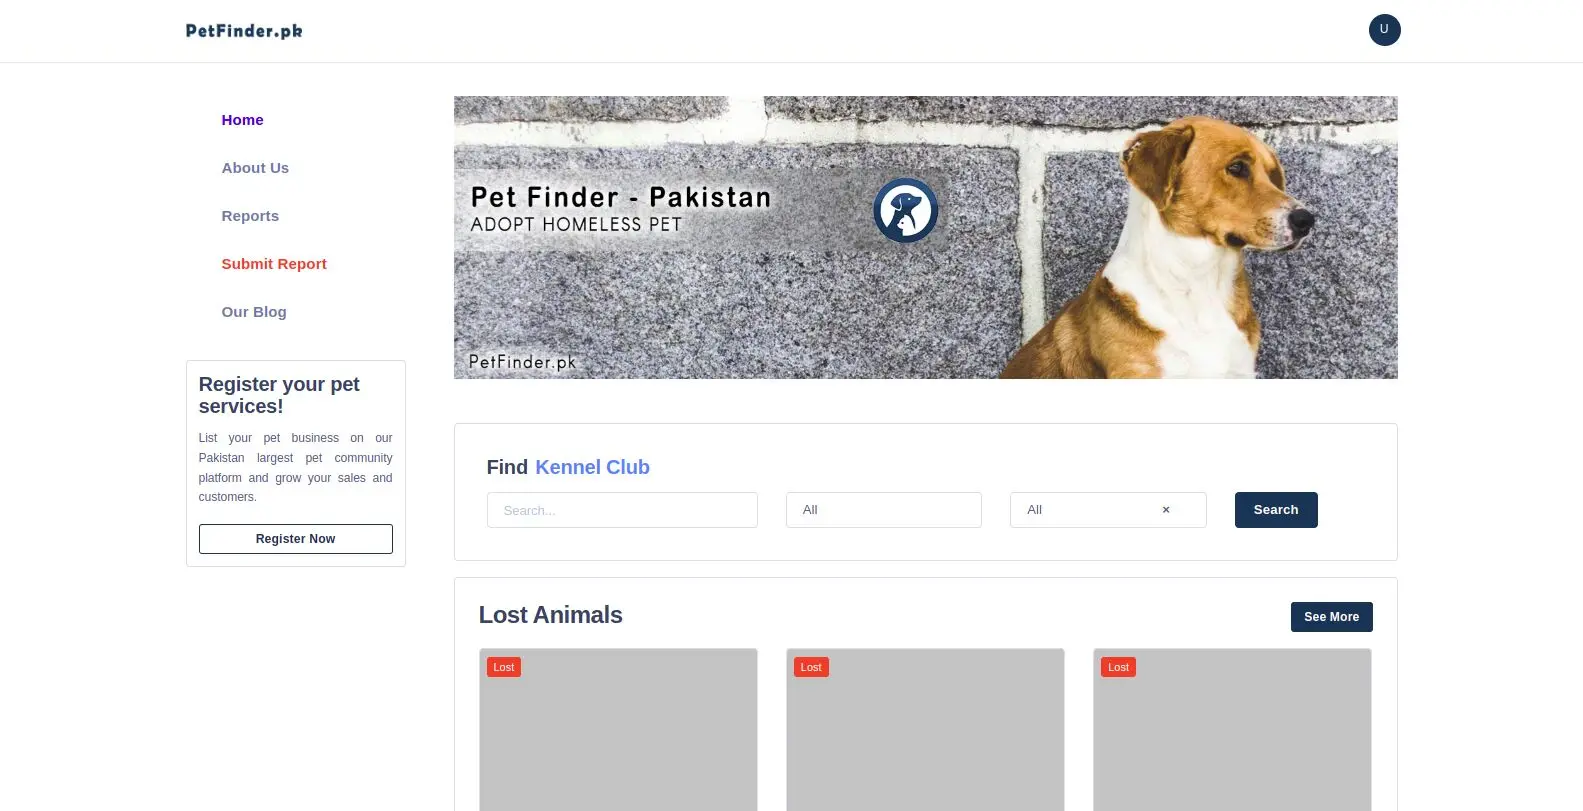Visit Our Blog from sidebar
This screenshot has width=1583, height=811.
254,312
